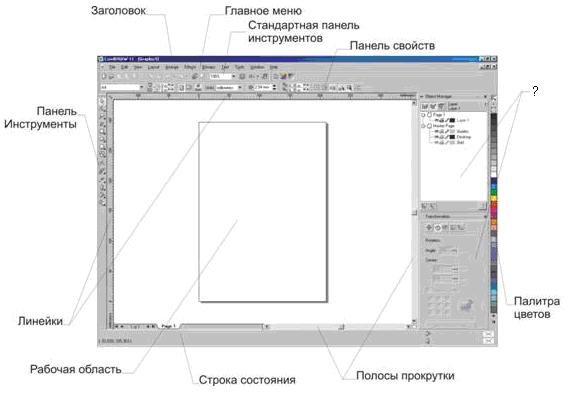Click the Open file icon
The height and width of the screenshot is (393, 573).
(111, 76)
